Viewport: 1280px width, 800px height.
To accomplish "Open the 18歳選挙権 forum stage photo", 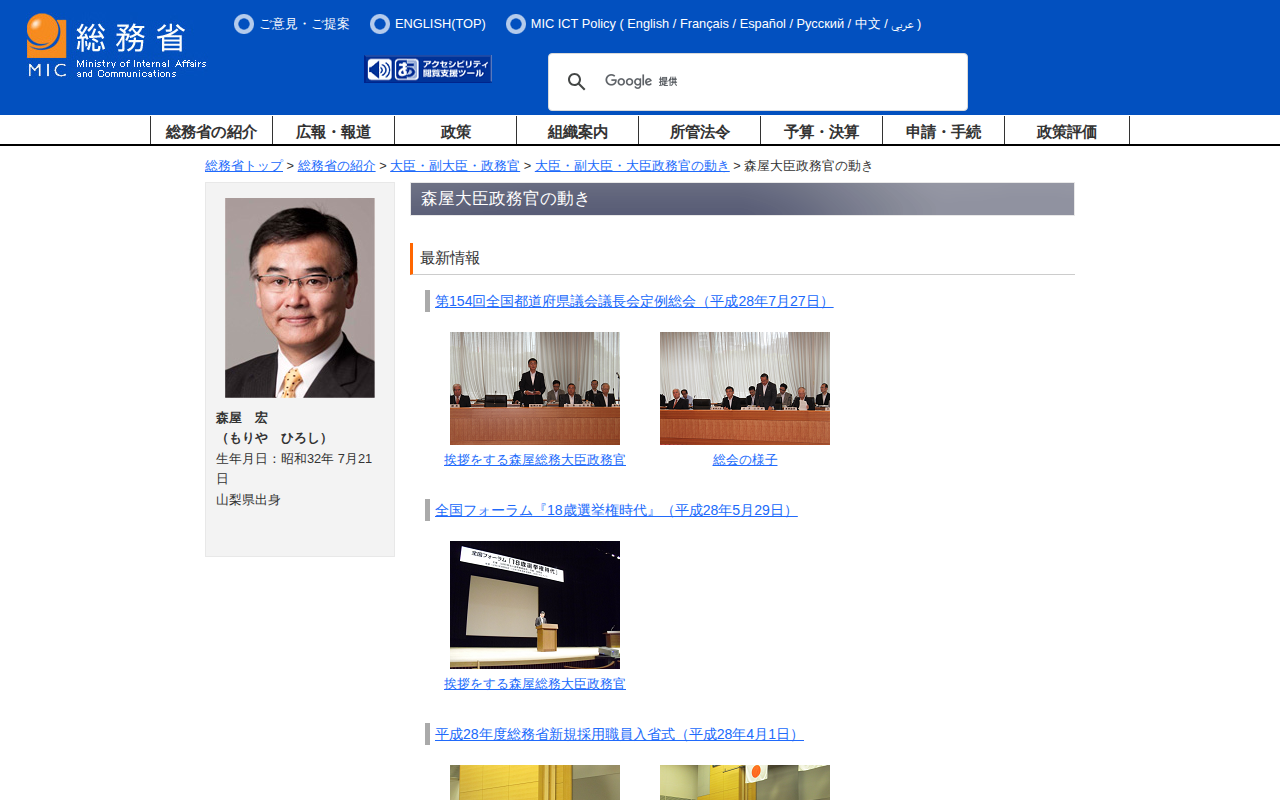I will click(x=535, y=605).
